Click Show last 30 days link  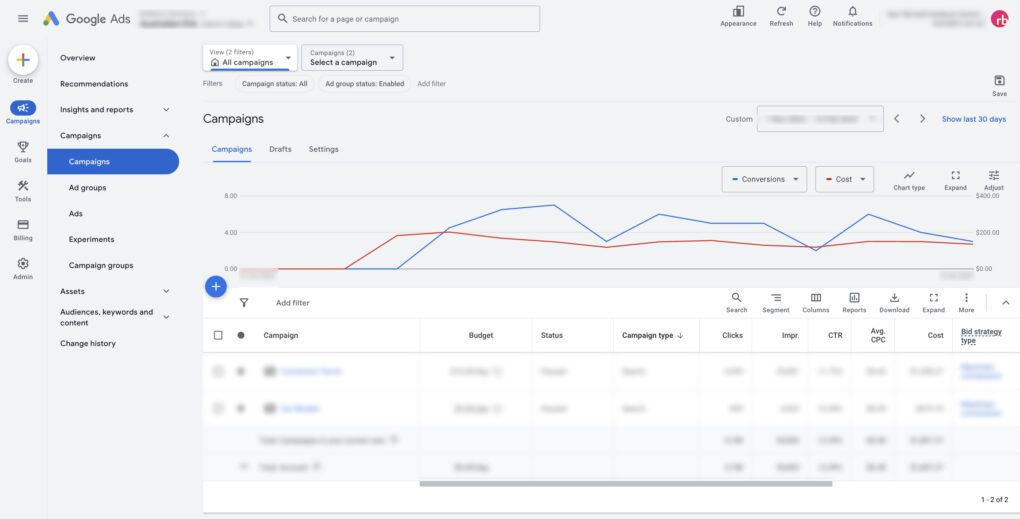coord(974,119)
